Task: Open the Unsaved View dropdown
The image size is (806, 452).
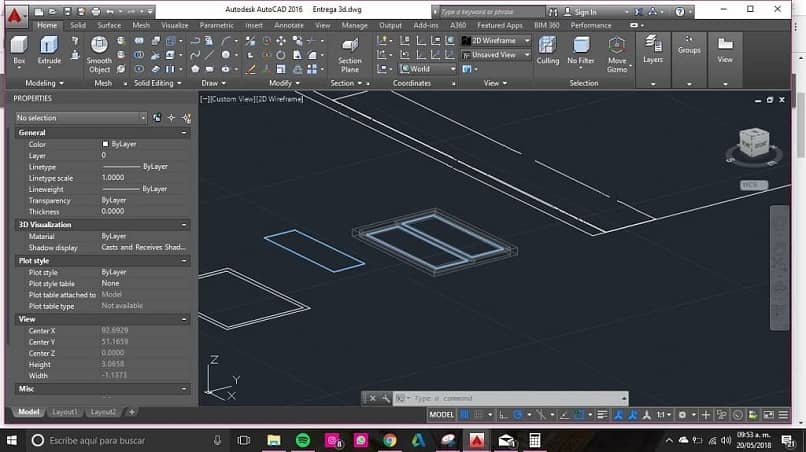Action: (496, 55)
